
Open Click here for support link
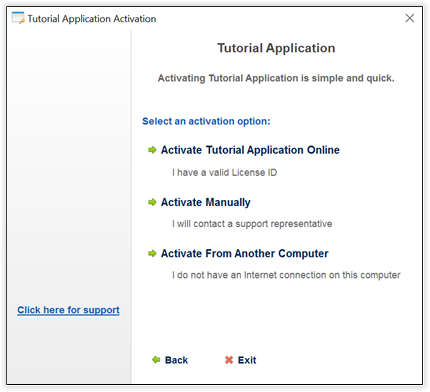68,310
